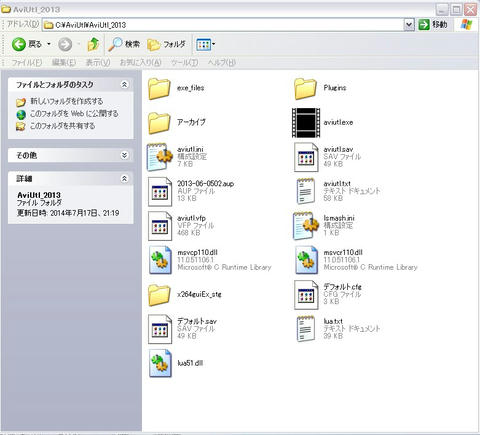Open the Plugins folder icon
Image resolution: width=480 pixels, height=435 pixels.
(x=305, y=89)
